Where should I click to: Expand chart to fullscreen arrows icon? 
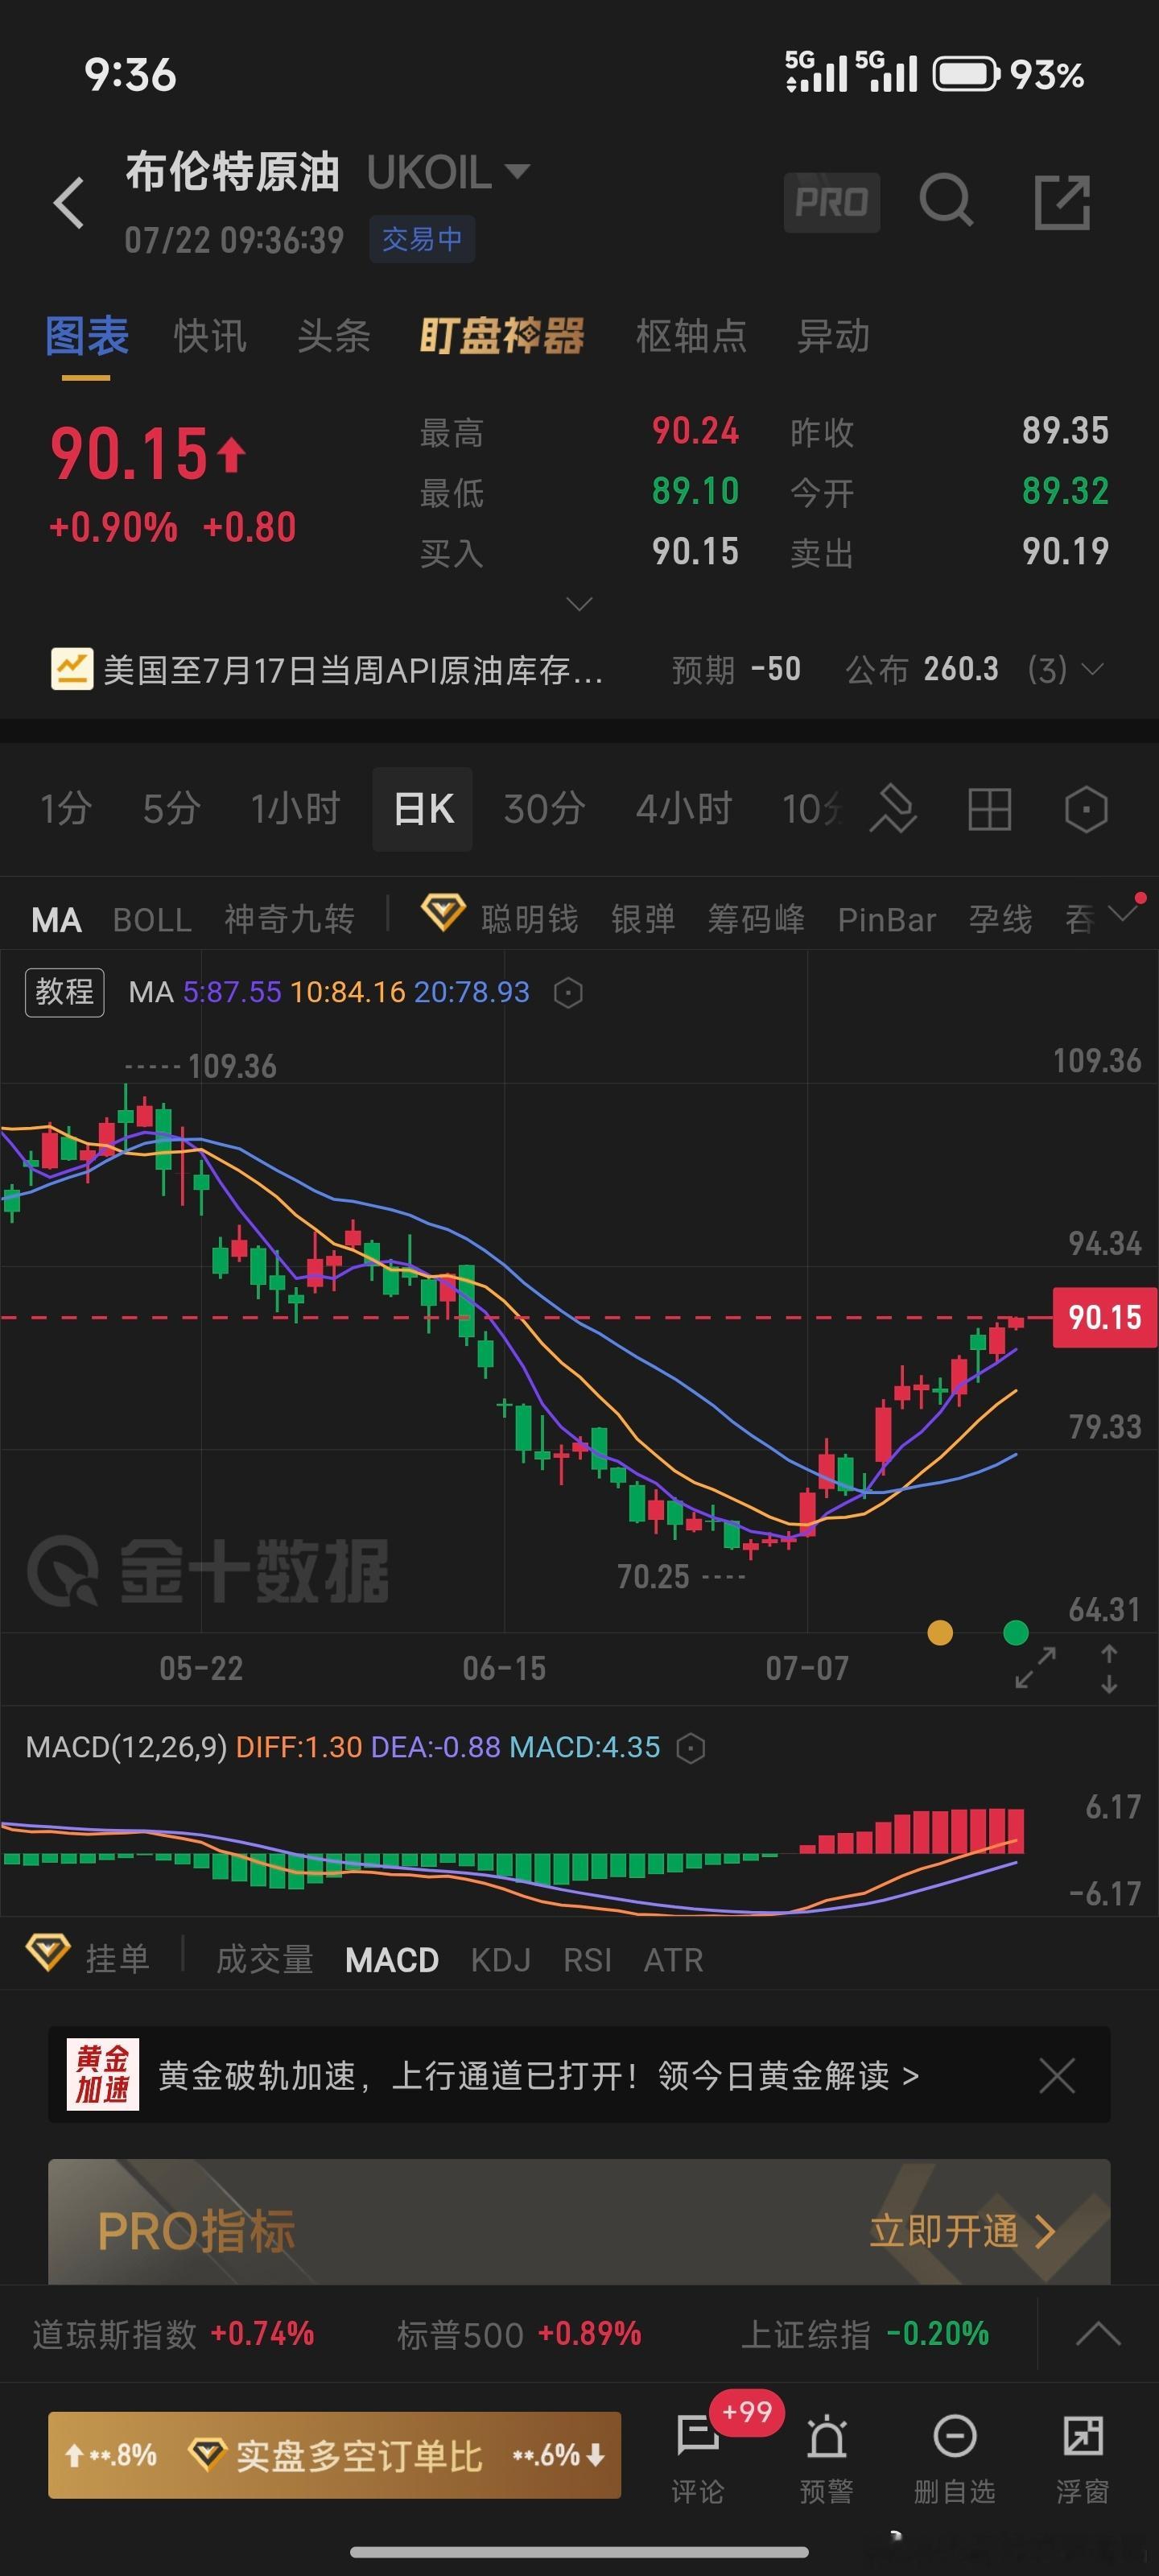(x=1035, y=1667)
